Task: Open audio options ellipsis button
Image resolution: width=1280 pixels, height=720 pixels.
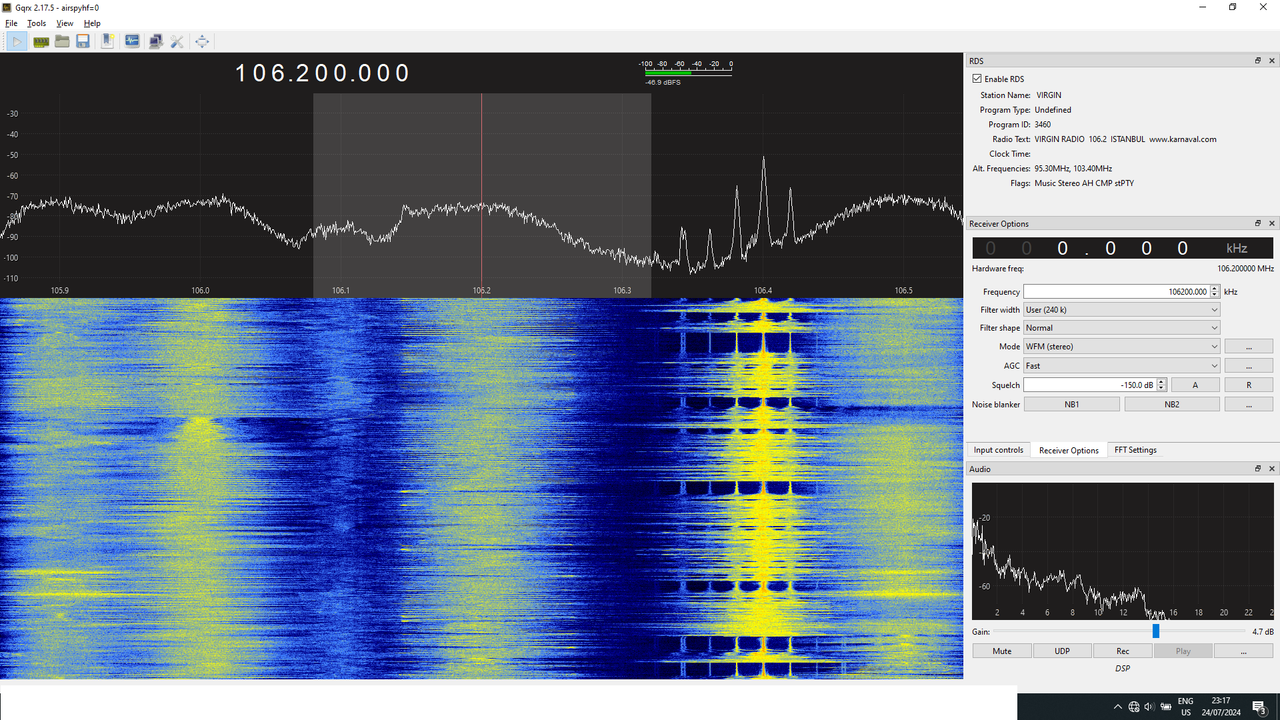Action: click(1244, 651)
